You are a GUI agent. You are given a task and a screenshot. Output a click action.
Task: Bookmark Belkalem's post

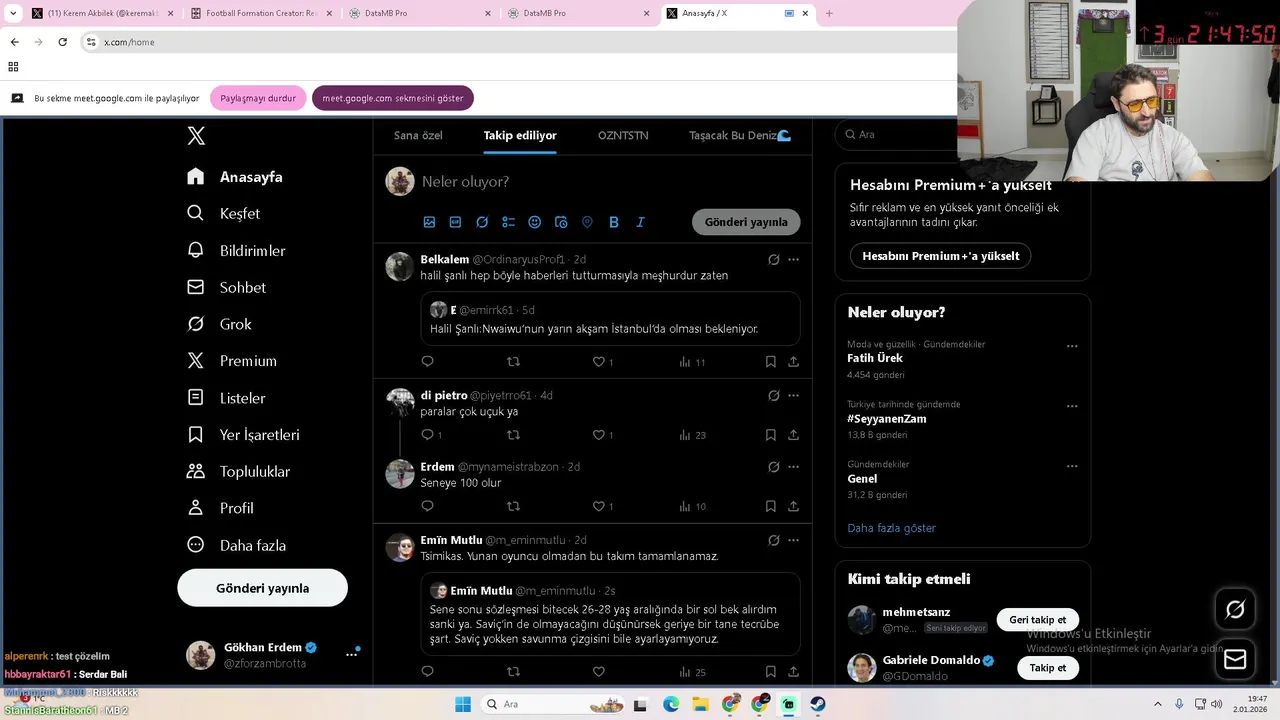(770, 362)
